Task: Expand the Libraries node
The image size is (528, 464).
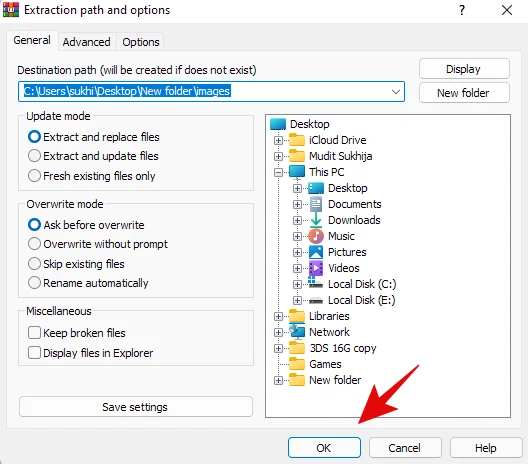Action: (x=278, y=317)
